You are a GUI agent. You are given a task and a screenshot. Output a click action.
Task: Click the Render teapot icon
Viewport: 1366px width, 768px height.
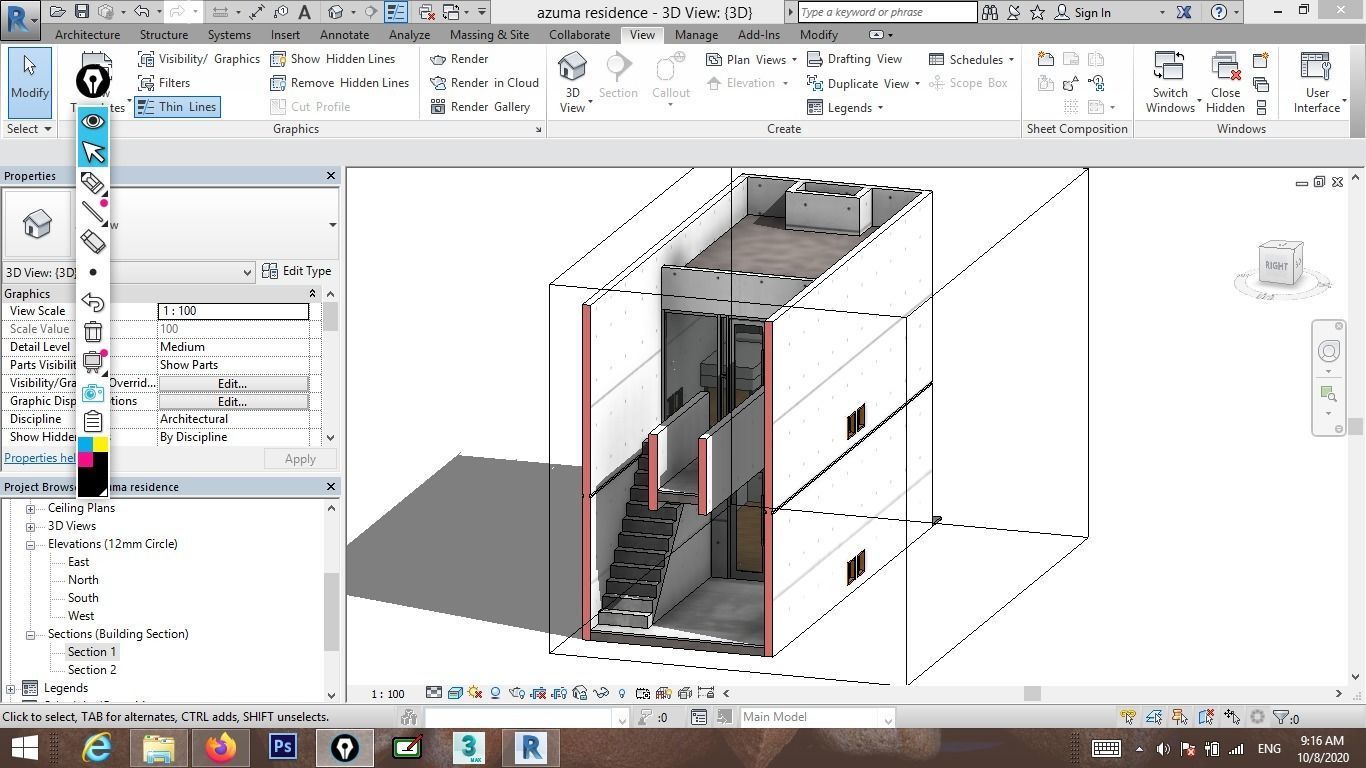438,59
